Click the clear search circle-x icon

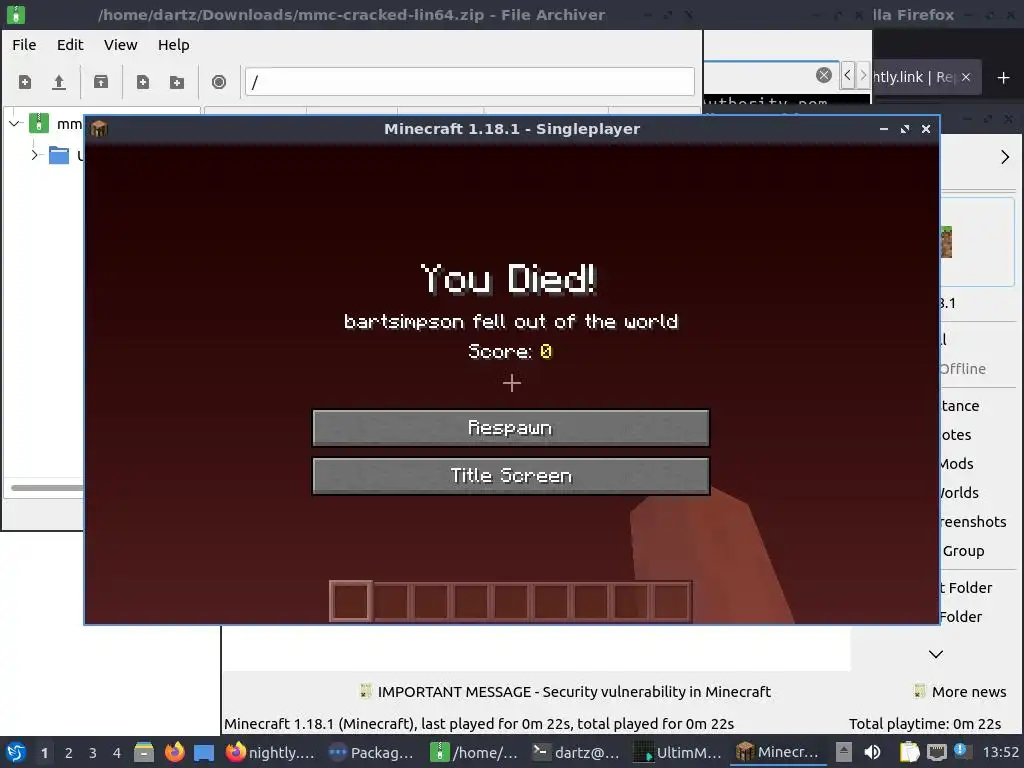point(824,75)
